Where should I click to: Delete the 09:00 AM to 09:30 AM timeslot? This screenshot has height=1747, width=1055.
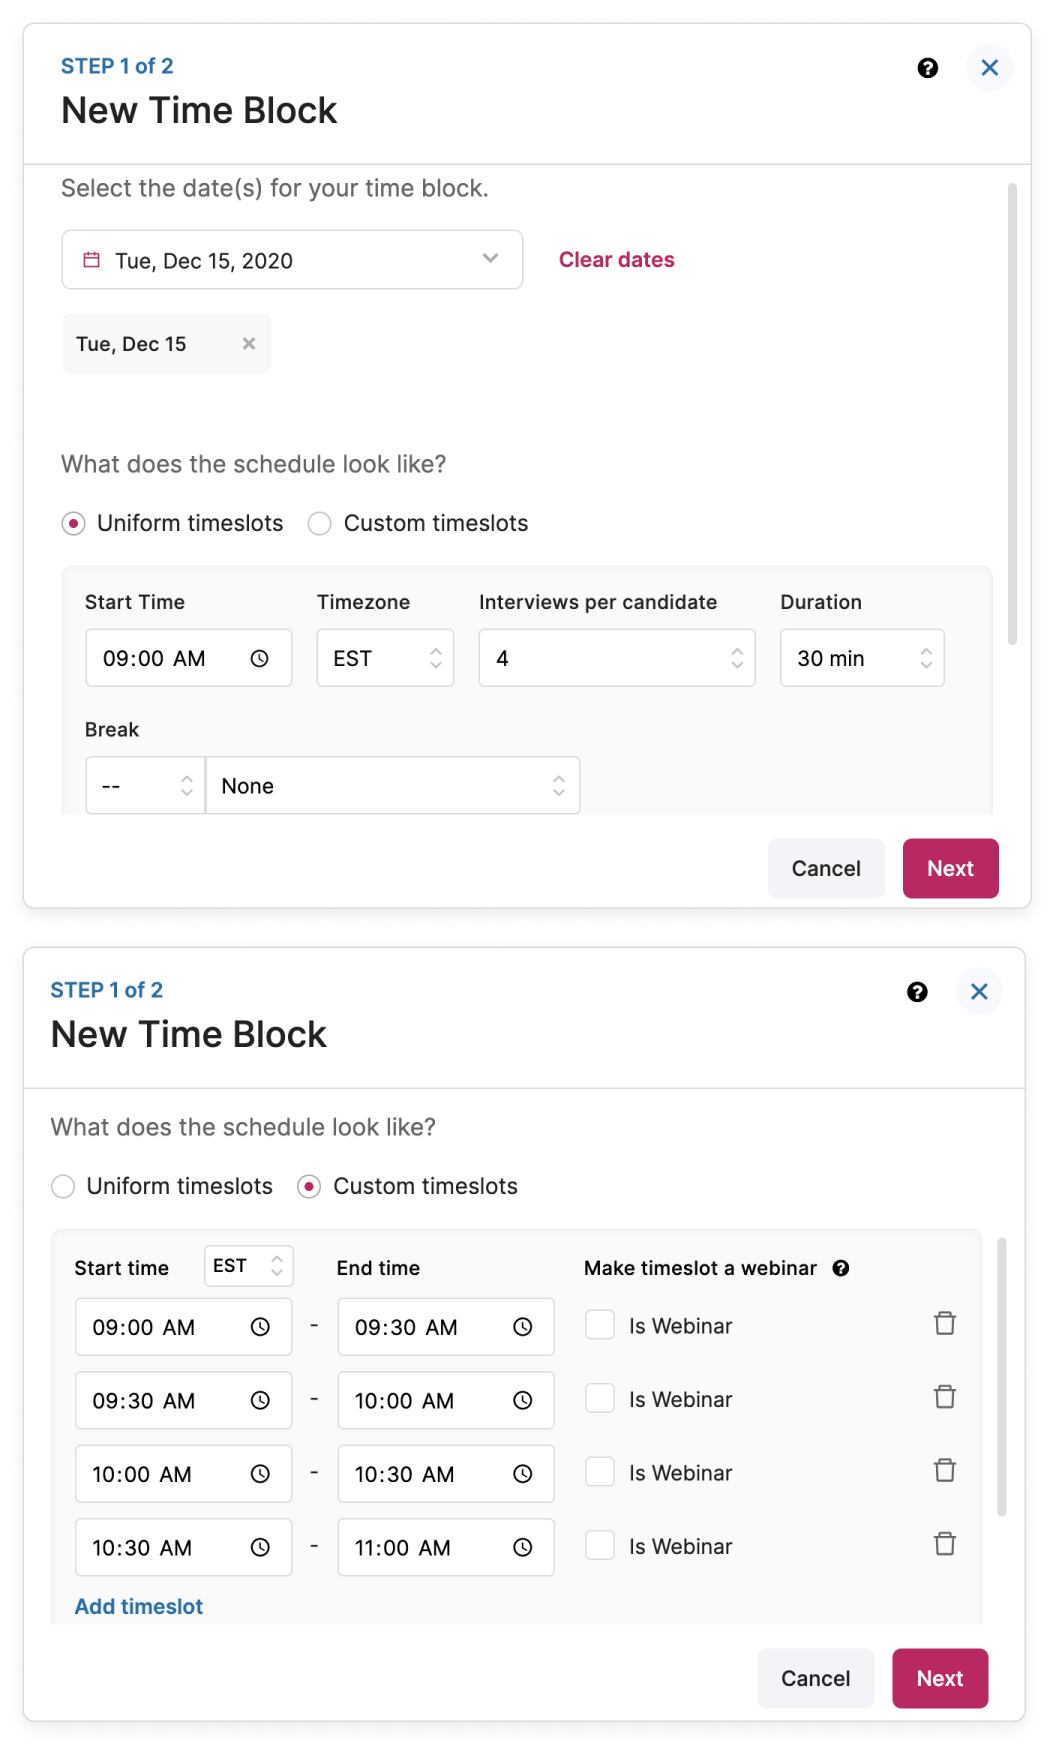(x=945, y=1324)
